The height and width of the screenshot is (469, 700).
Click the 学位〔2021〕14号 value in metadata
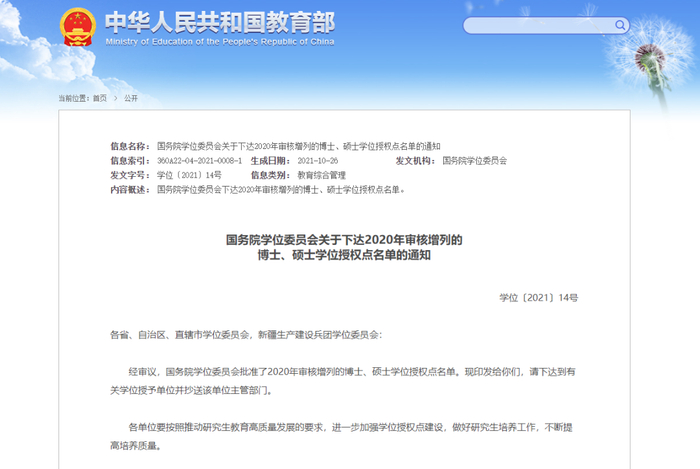click(x=189, y=175)
